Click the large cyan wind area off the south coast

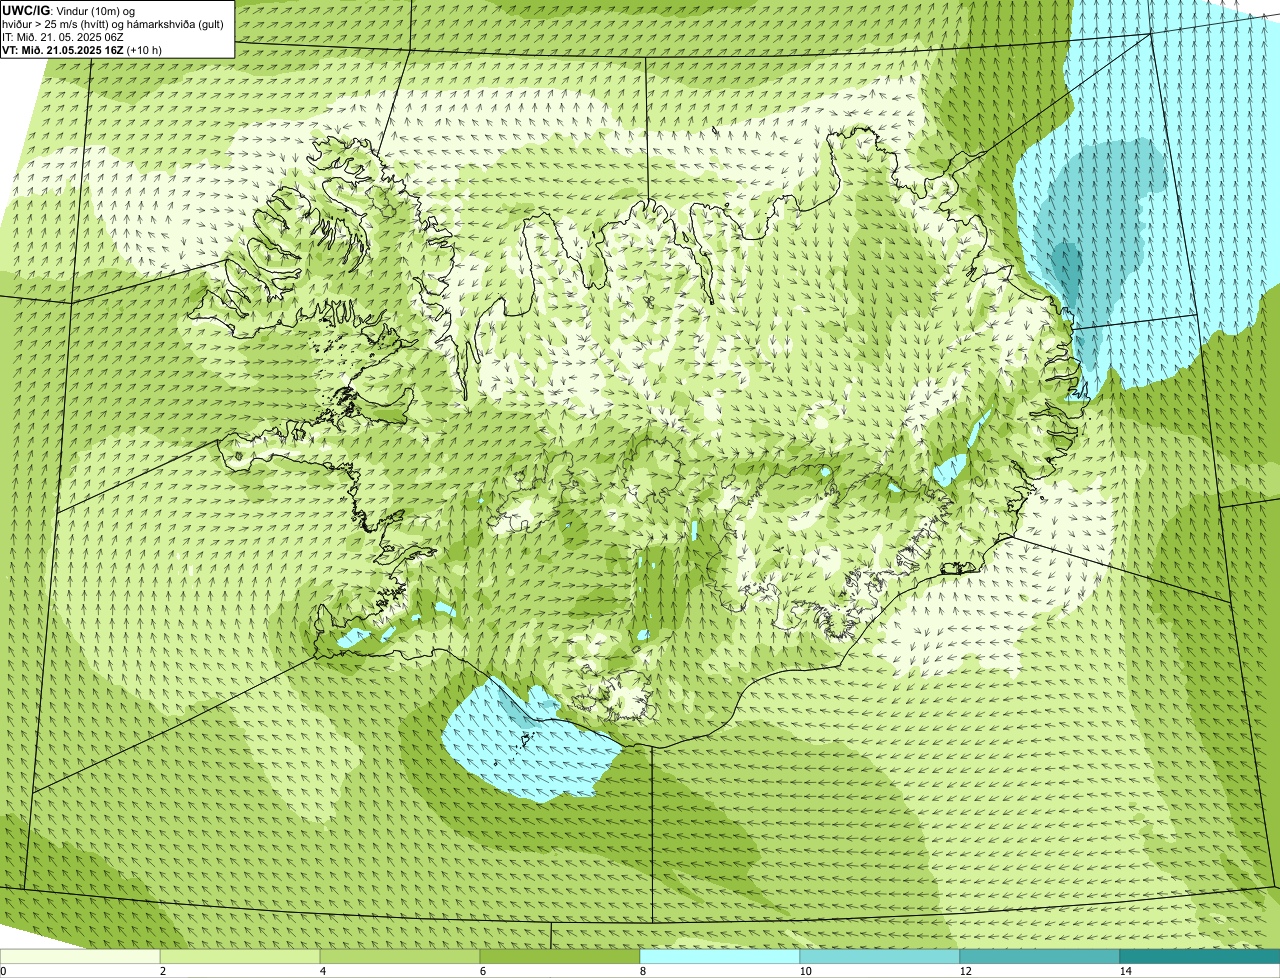[530, 745]
